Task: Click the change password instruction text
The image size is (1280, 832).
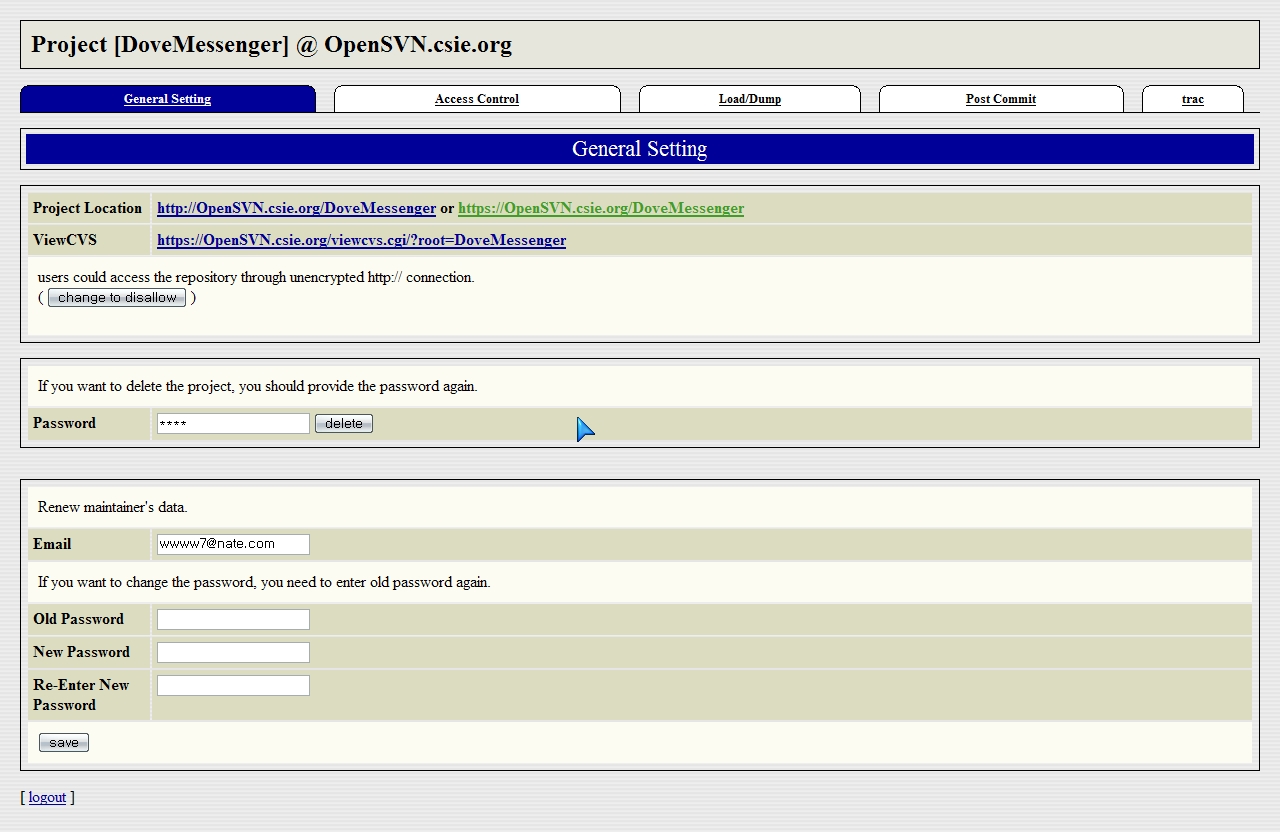Action: 264,582
